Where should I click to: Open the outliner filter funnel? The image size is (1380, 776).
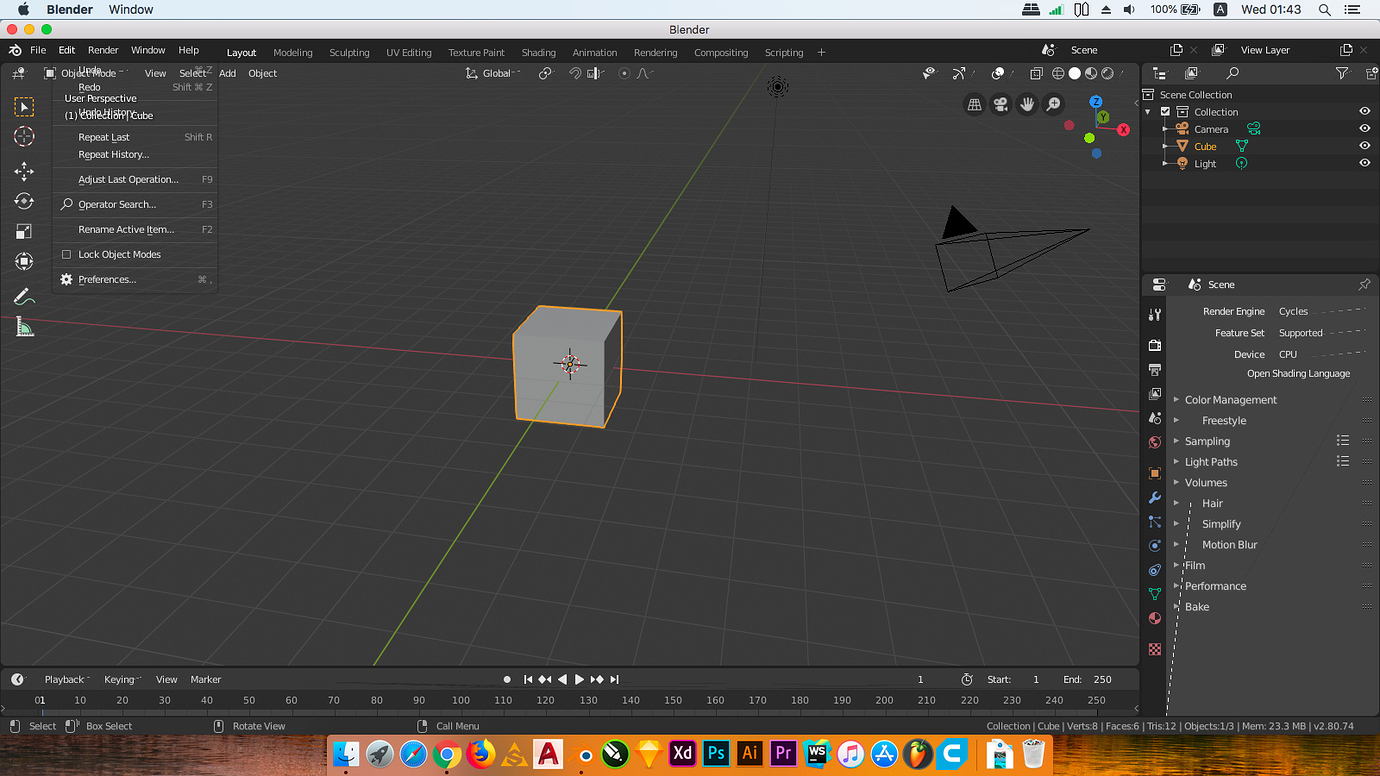click(1342, 73)
